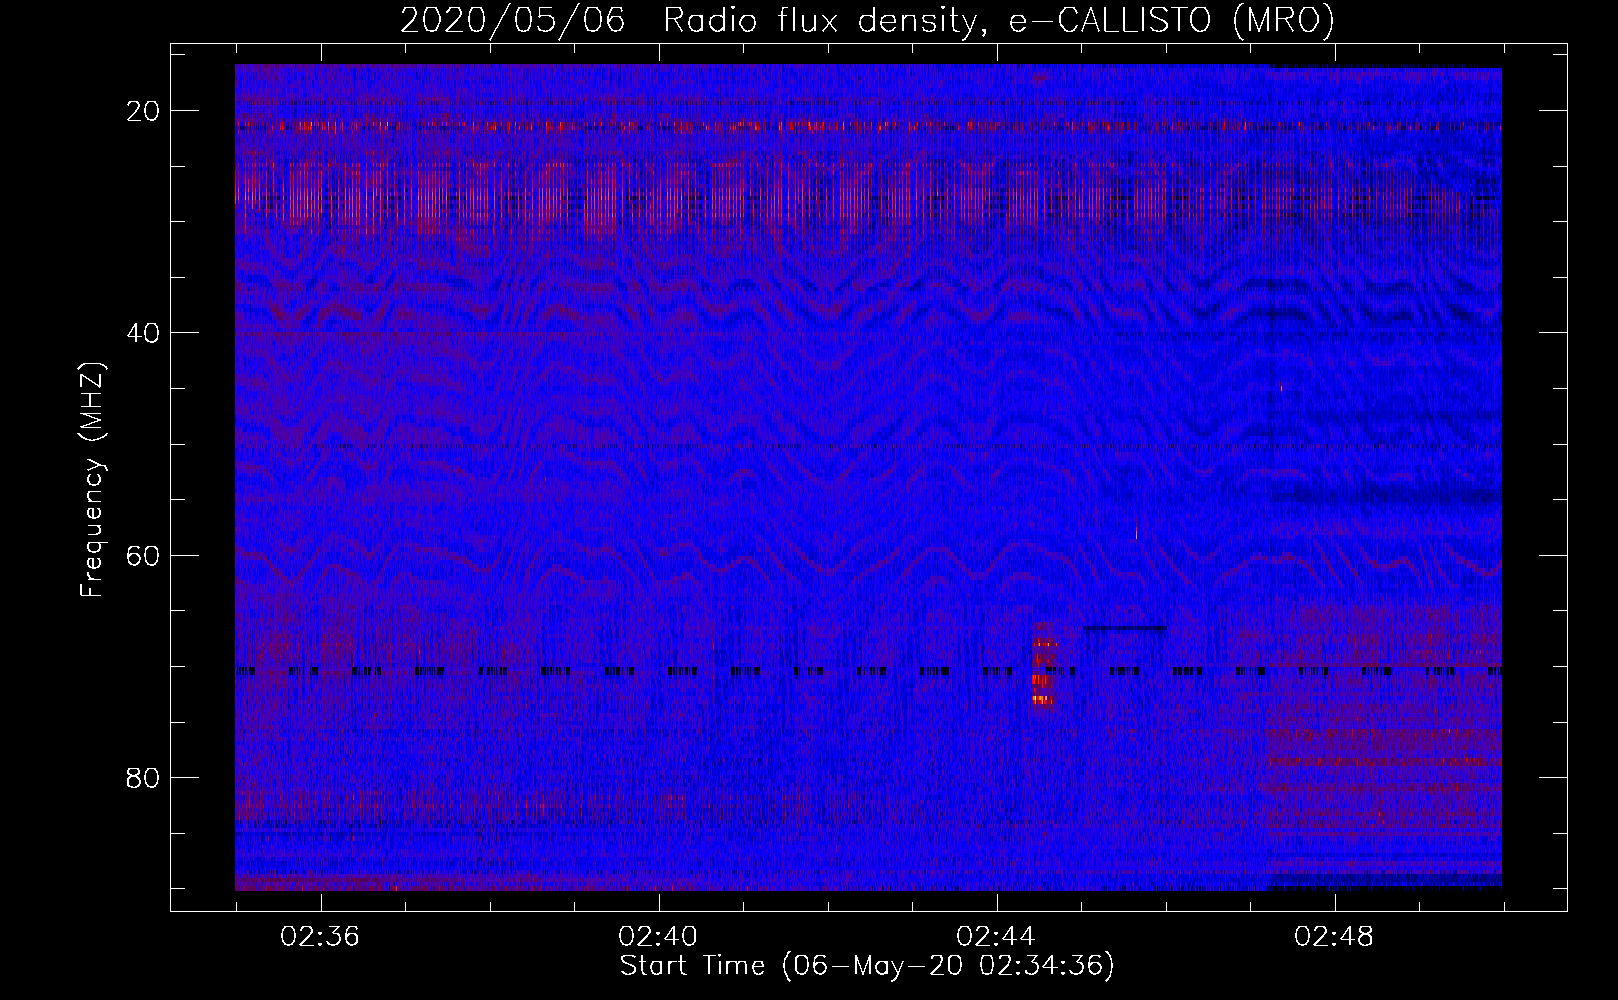Click the 'Frequency (MHZ)' axis label
This screenshot has height=1000, width=1618.
tap(92, 479)
